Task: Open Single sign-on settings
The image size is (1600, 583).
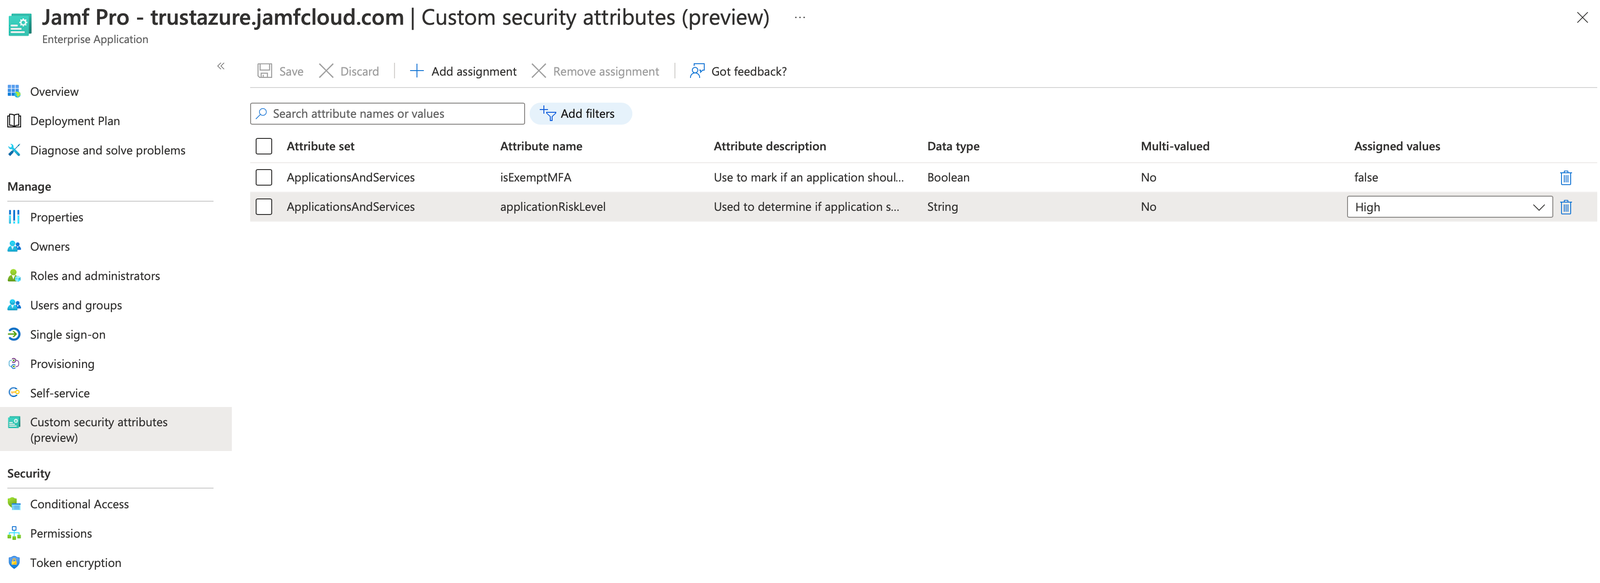Action: coord(68,334)
